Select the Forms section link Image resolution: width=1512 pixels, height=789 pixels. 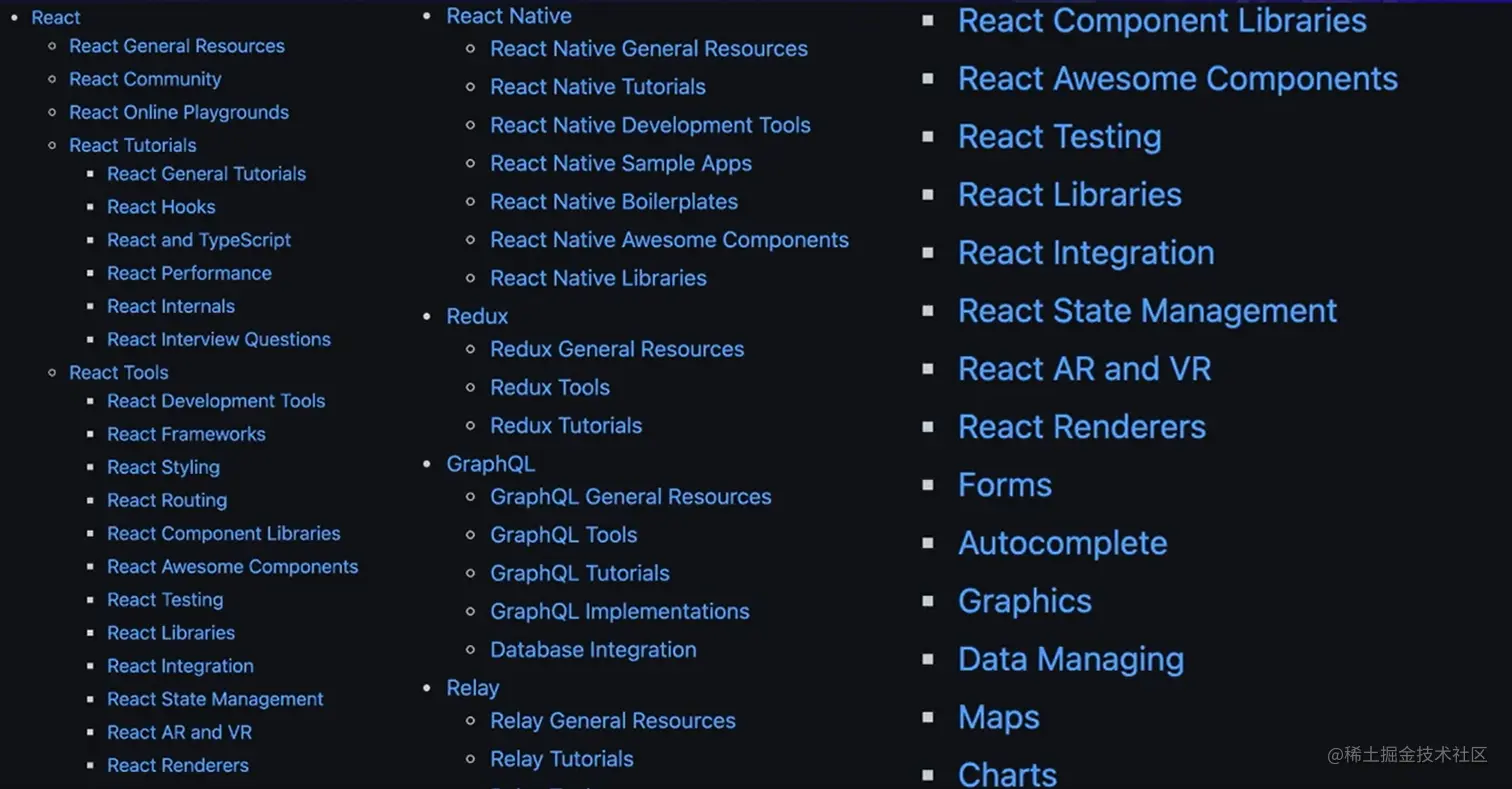tap(1004, 484)
